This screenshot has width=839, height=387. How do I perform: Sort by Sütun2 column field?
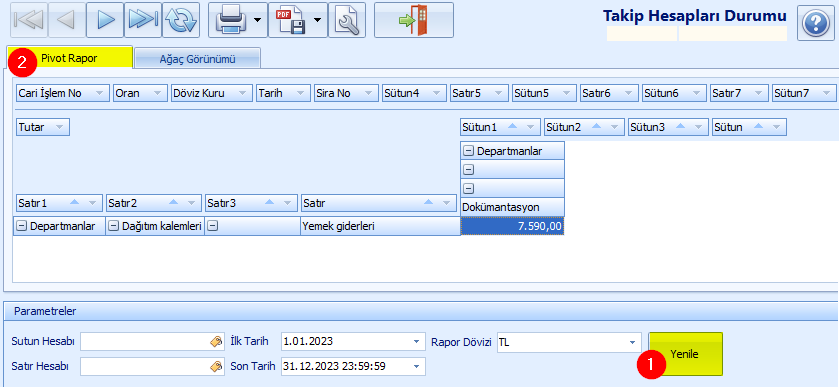point(597,127)
